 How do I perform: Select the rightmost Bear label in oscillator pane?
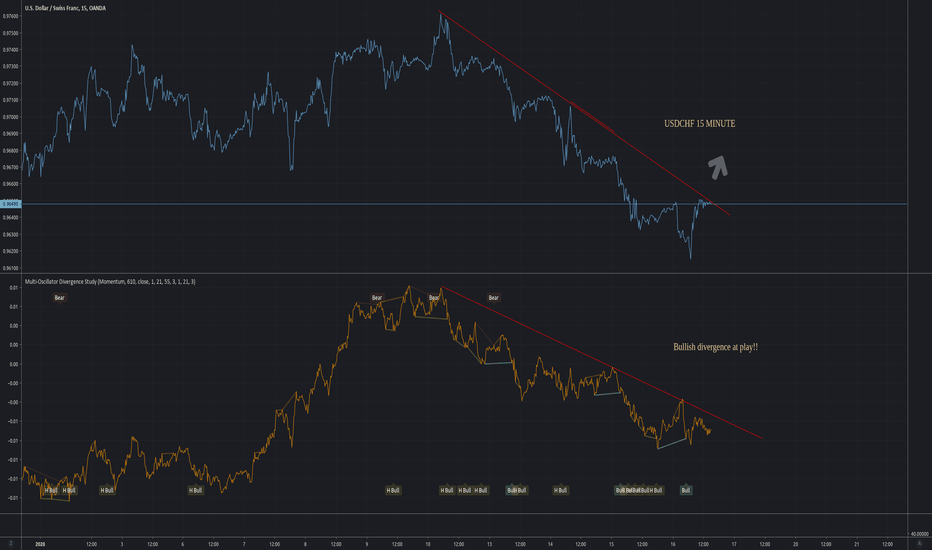pyautogui.click(x=493, y=297)
